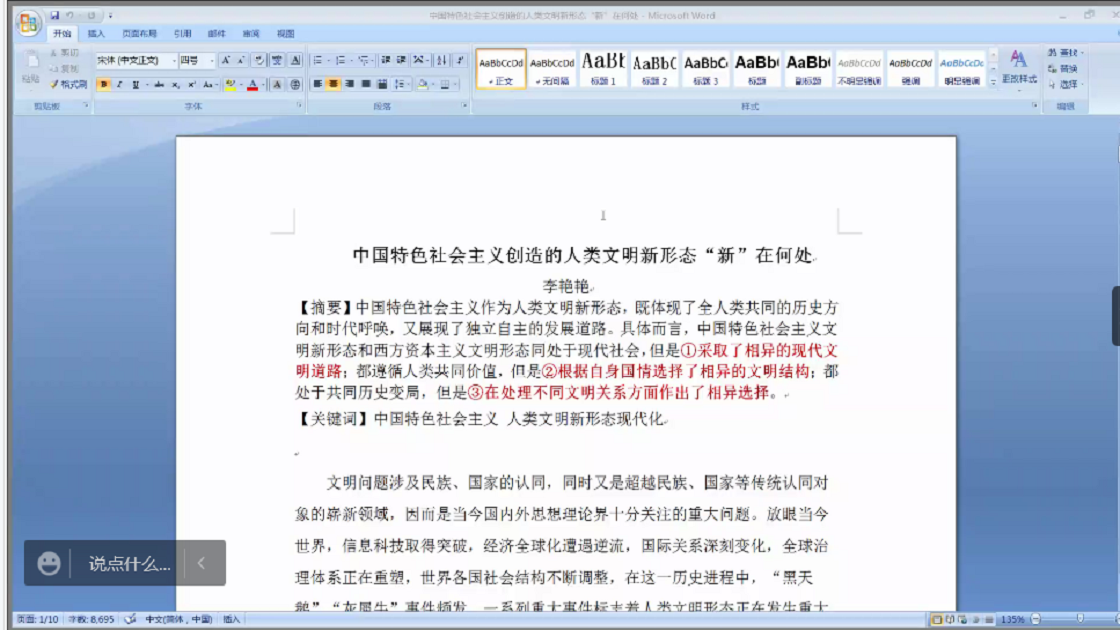Toggle underline formatting
Viewport: 1120px width, 630px height.
pyautogui.click(x=135, y=85)
